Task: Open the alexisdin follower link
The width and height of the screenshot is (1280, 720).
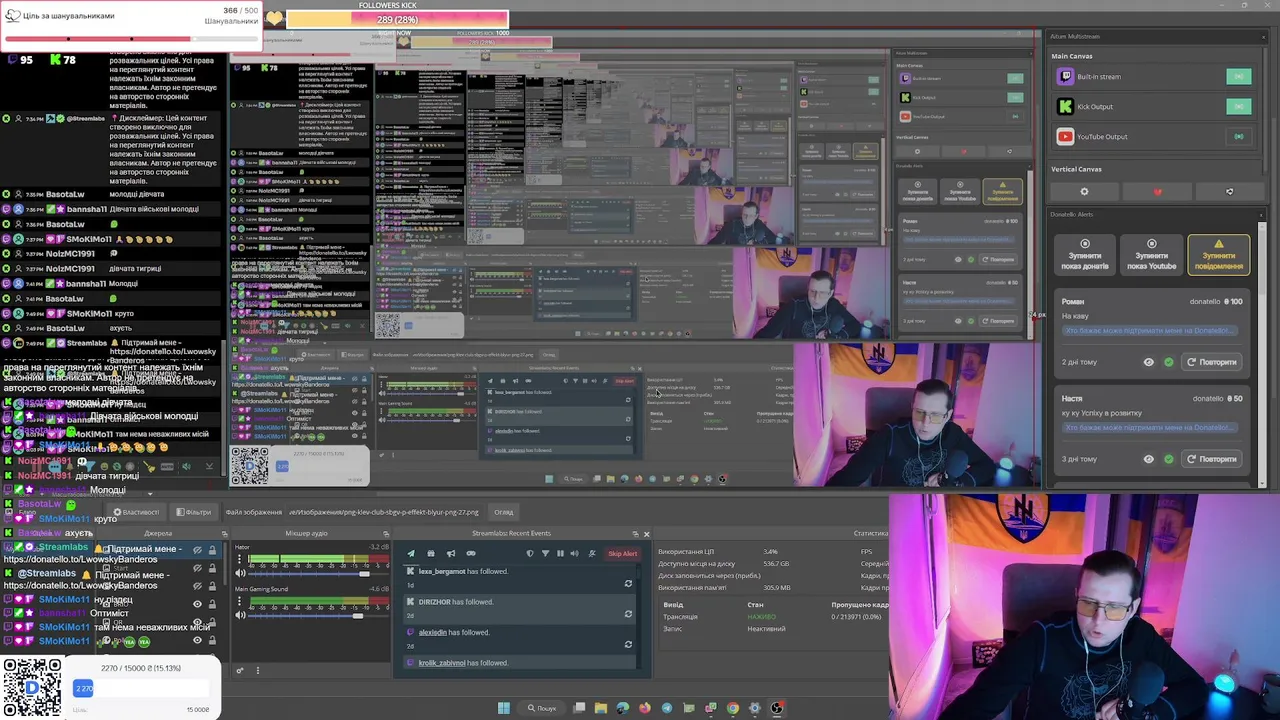Action: pos(432,632)
